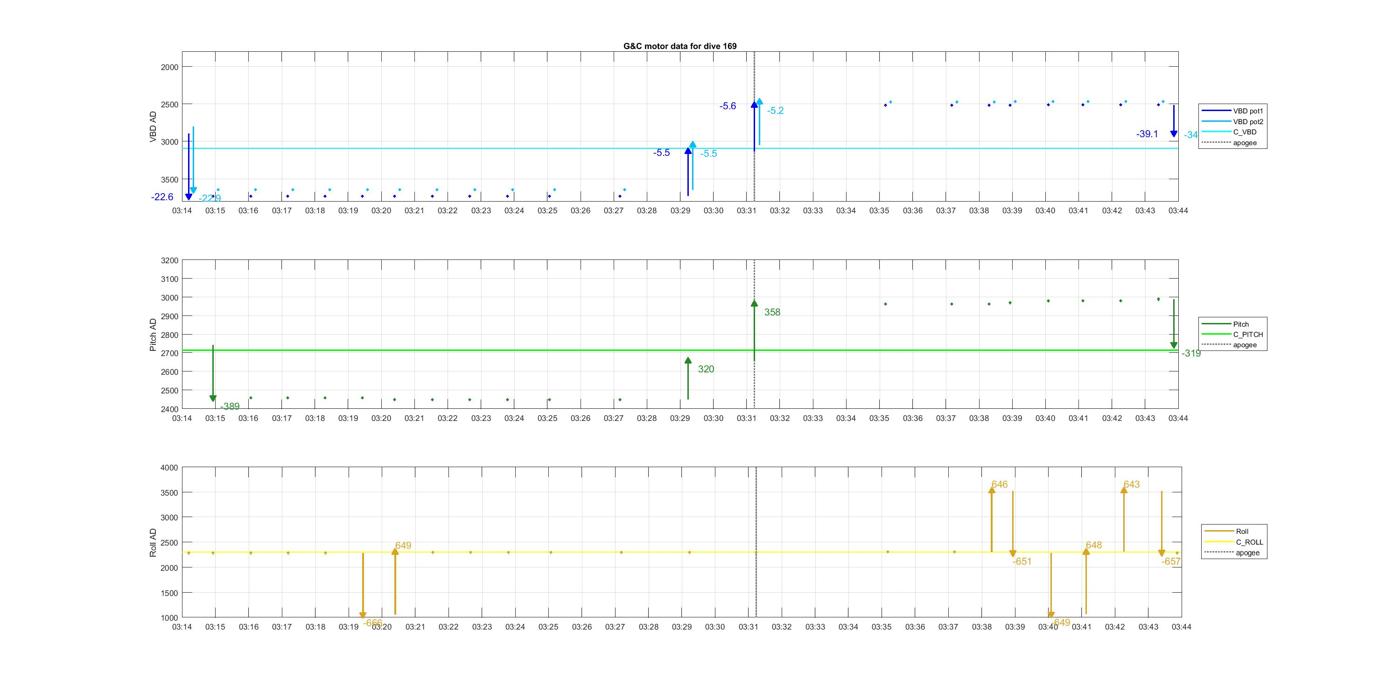Select "apogee" in the Roll plot legend
Screen dimensions: 1400x693
tap(1233, 553)
